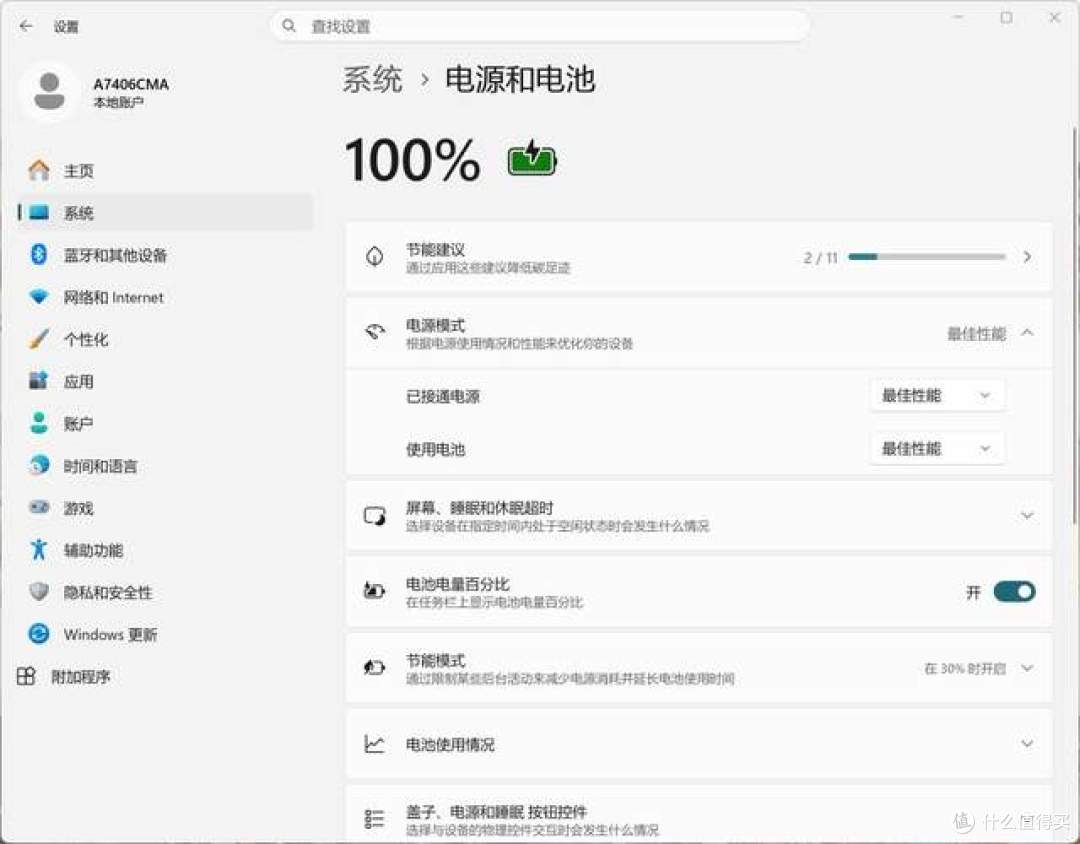The image size is (1080, 844).
Task: Open 节能建议 details arrow
Action: [1027, 257]
